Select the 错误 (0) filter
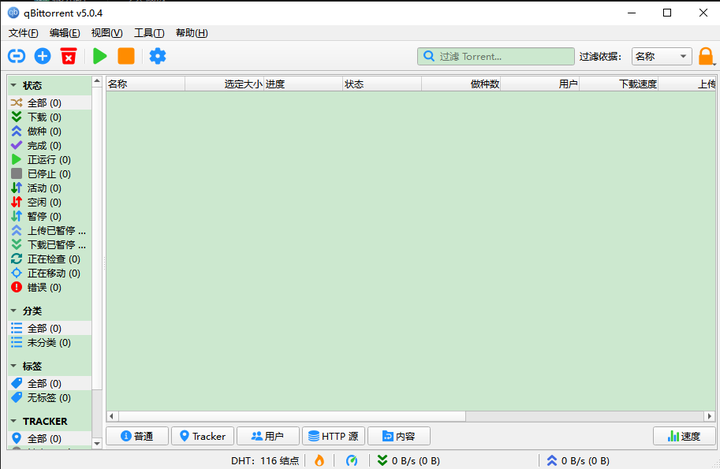This screenshot has width=720, height=469. [x=49, y=288]
